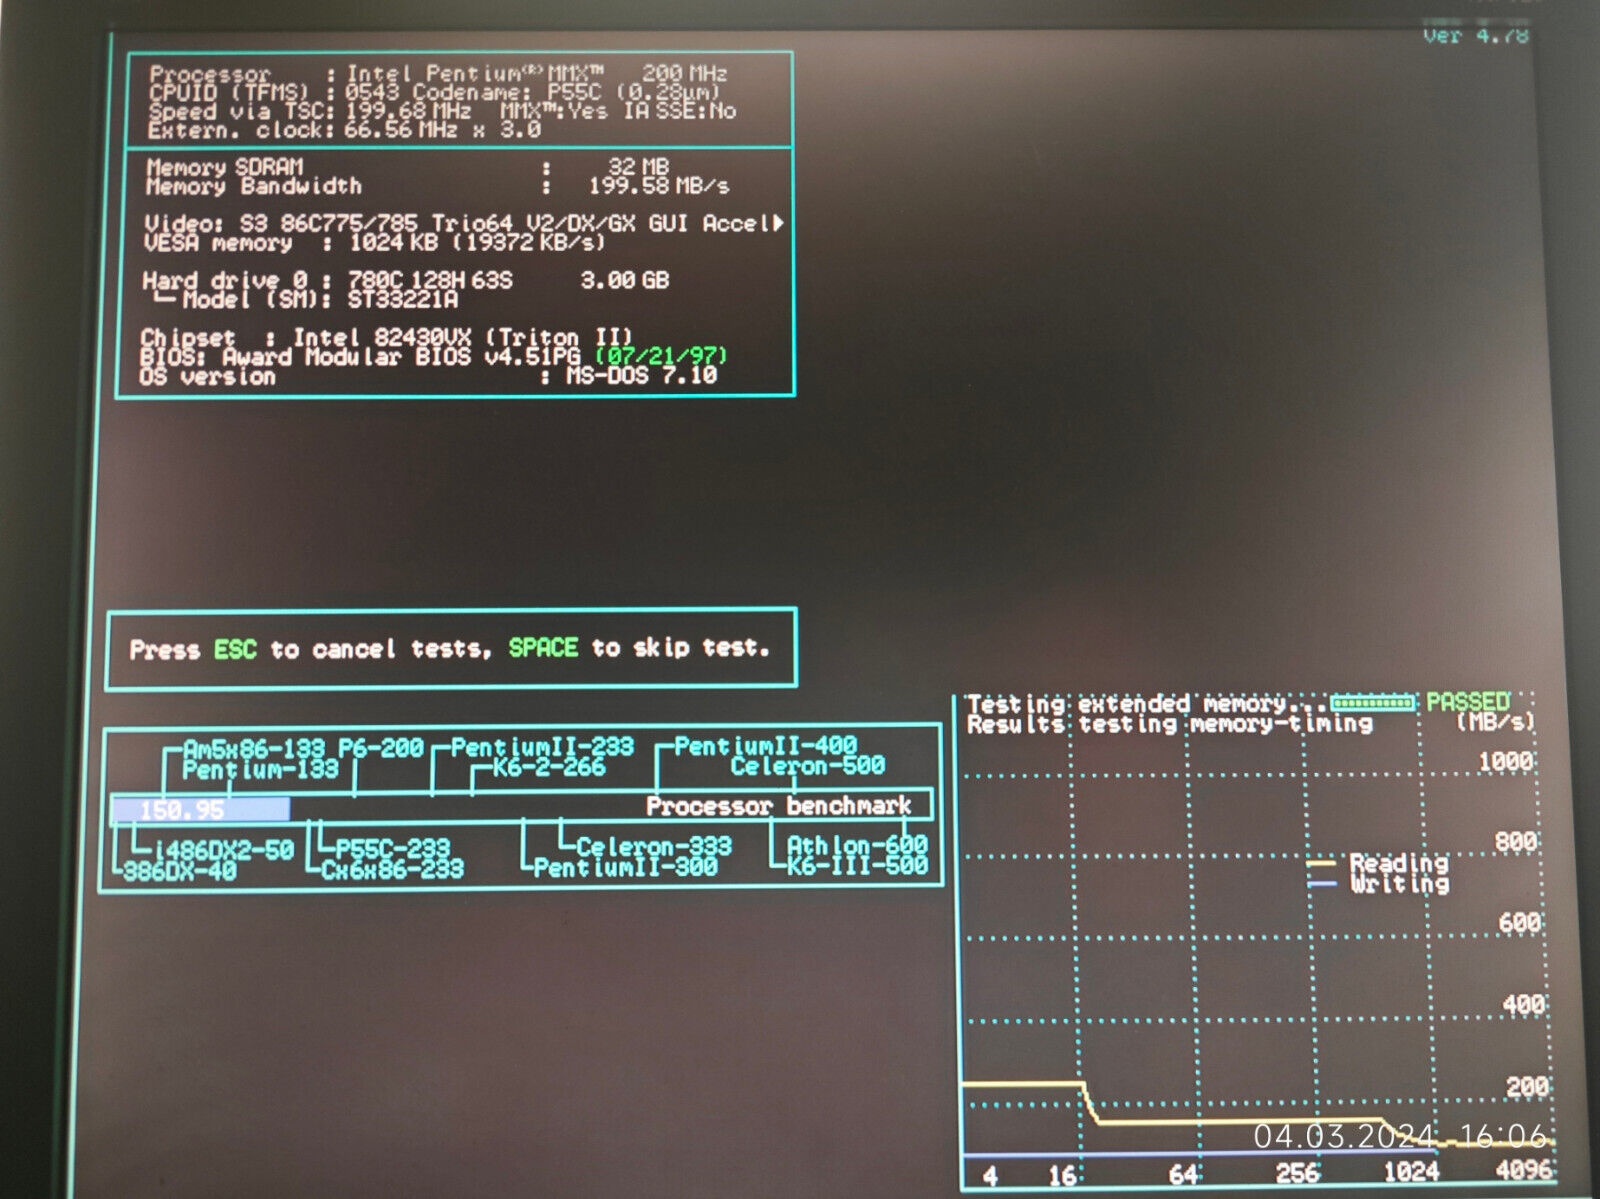Click the '1024 KB (19372 KB/s)' value

coord(477,242)
